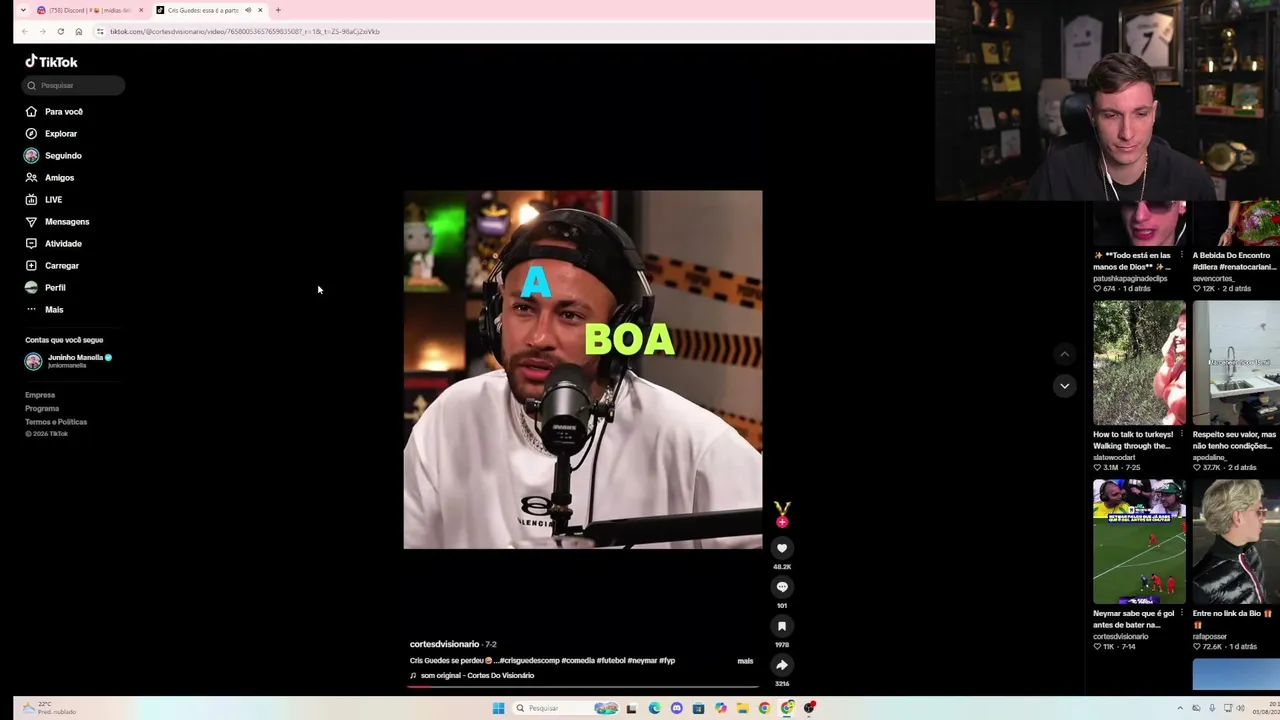The image size is (1280, 720).
Task: Switch to the Discord browser tab
Action: click(x=90, y=10)
